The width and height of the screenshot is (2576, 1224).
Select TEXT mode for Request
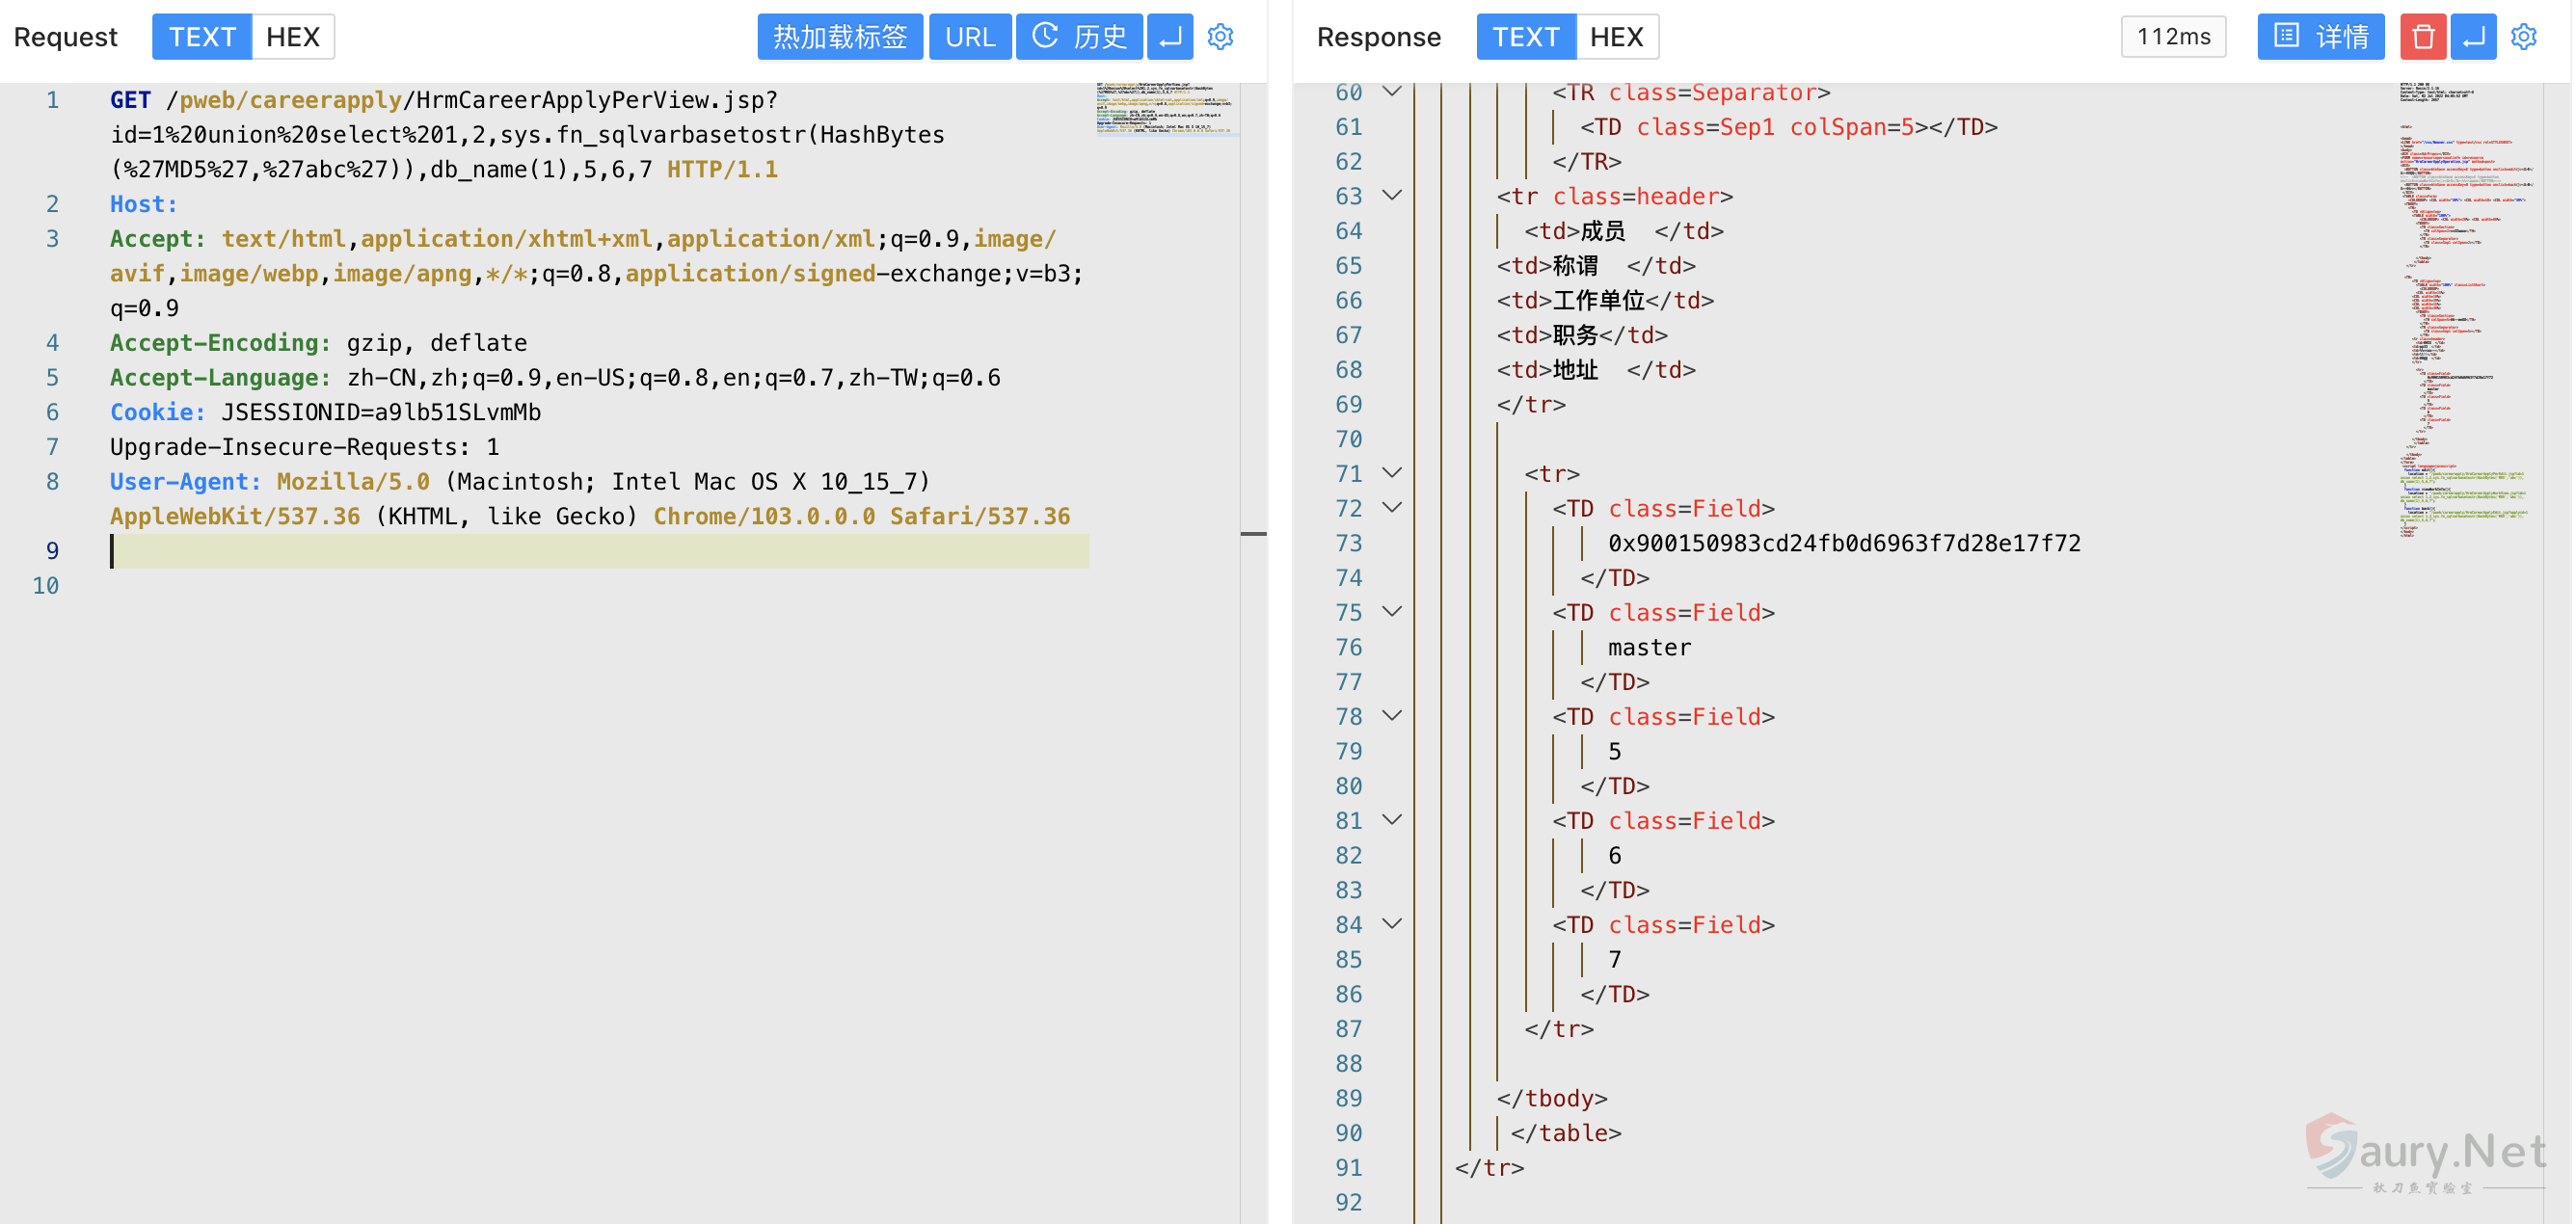(201, 37)
